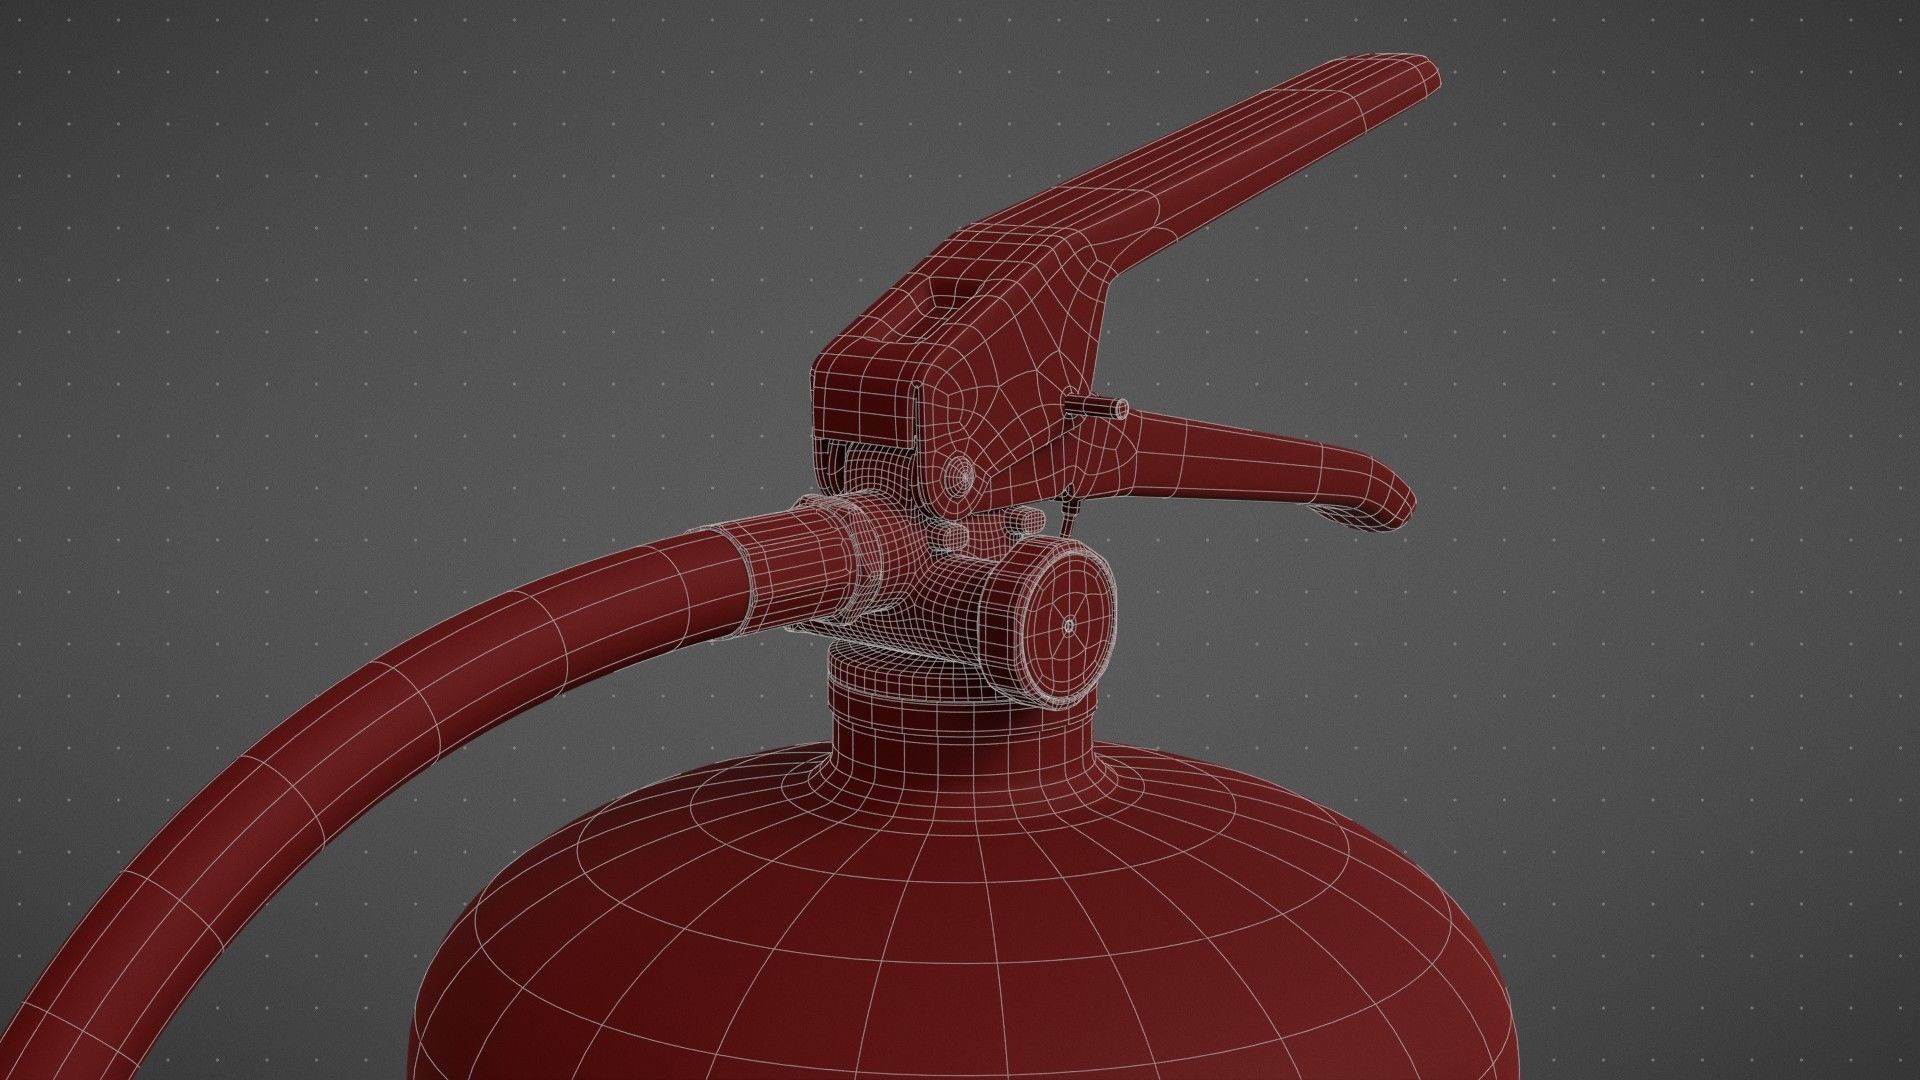Select the round pressure gauge face

1070,624
